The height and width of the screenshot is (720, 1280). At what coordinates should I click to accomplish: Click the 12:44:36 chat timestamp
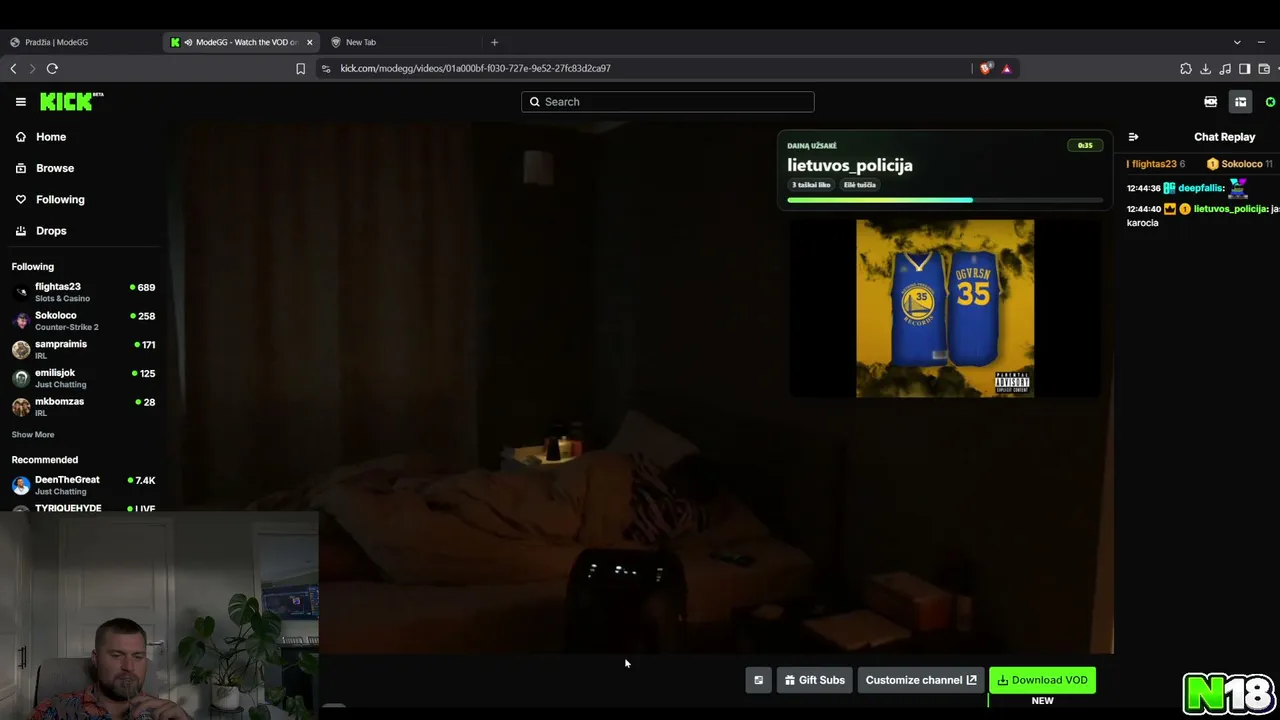1143,188
